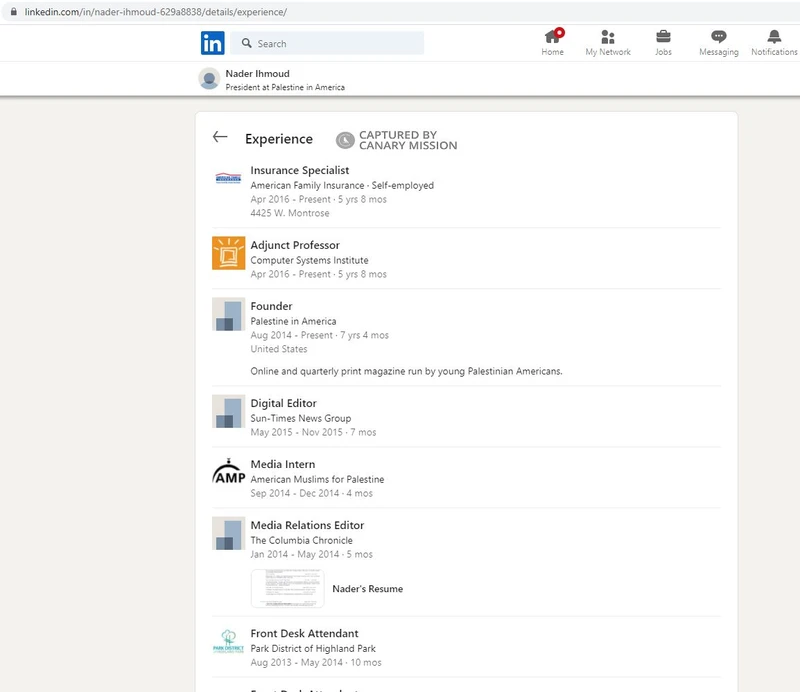Screen dimensions: 800x692
Task: Click the back arrow beside Experience
Action: 220,137
